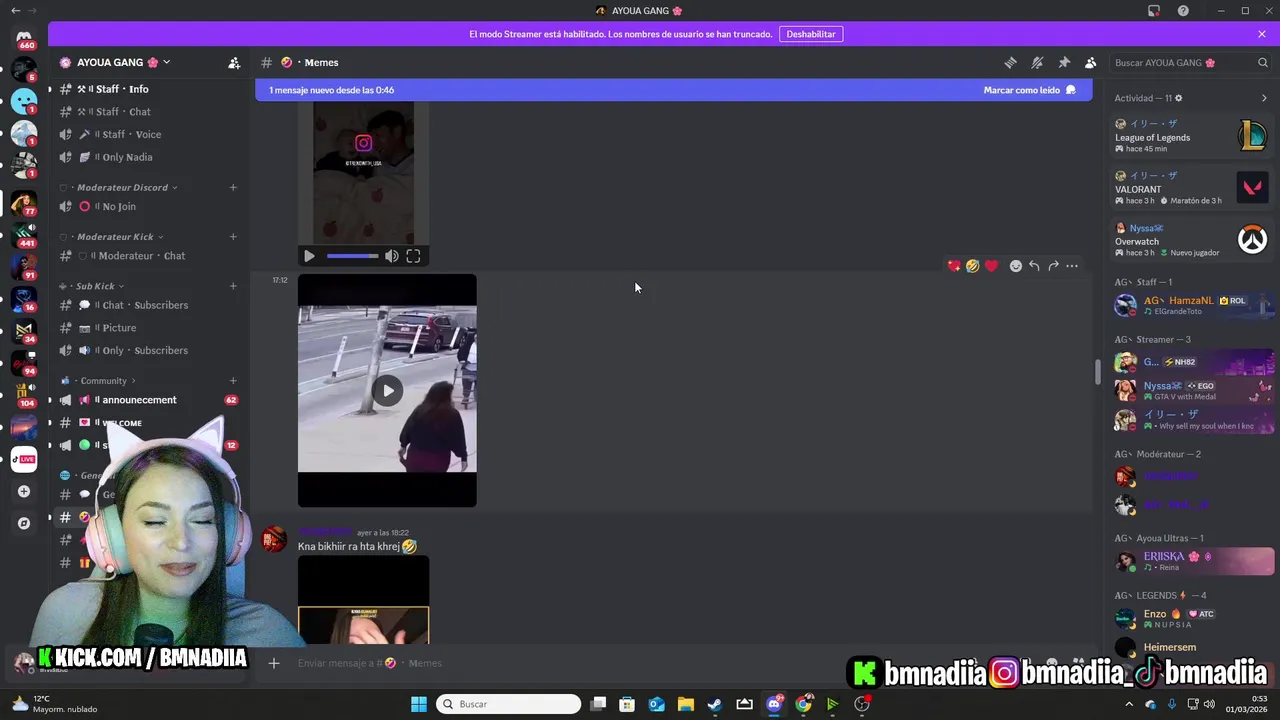Open Overwatch activity card
Image resolution: width=1280 pixels, height=720 pixels.
click(1191, 240)
